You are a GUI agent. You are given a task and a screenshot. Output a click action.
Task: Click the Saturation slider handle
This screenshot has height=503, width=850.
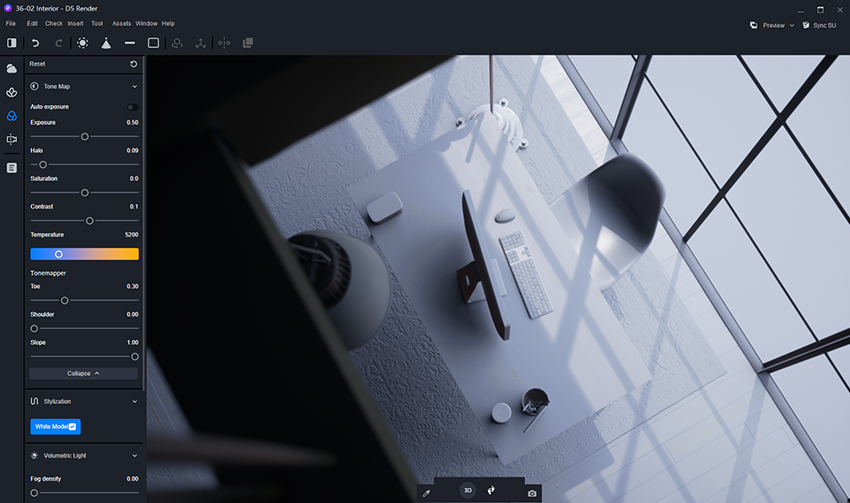tap(85, 193)
